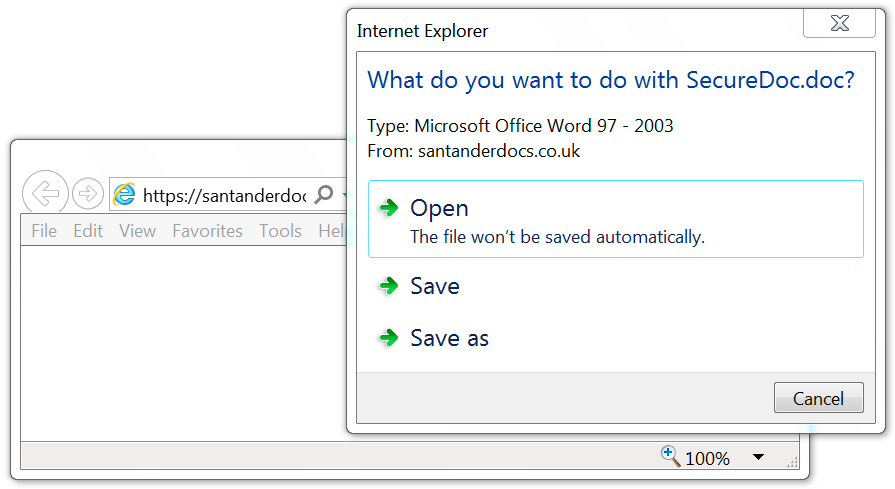Choose Save for the download

616,286
